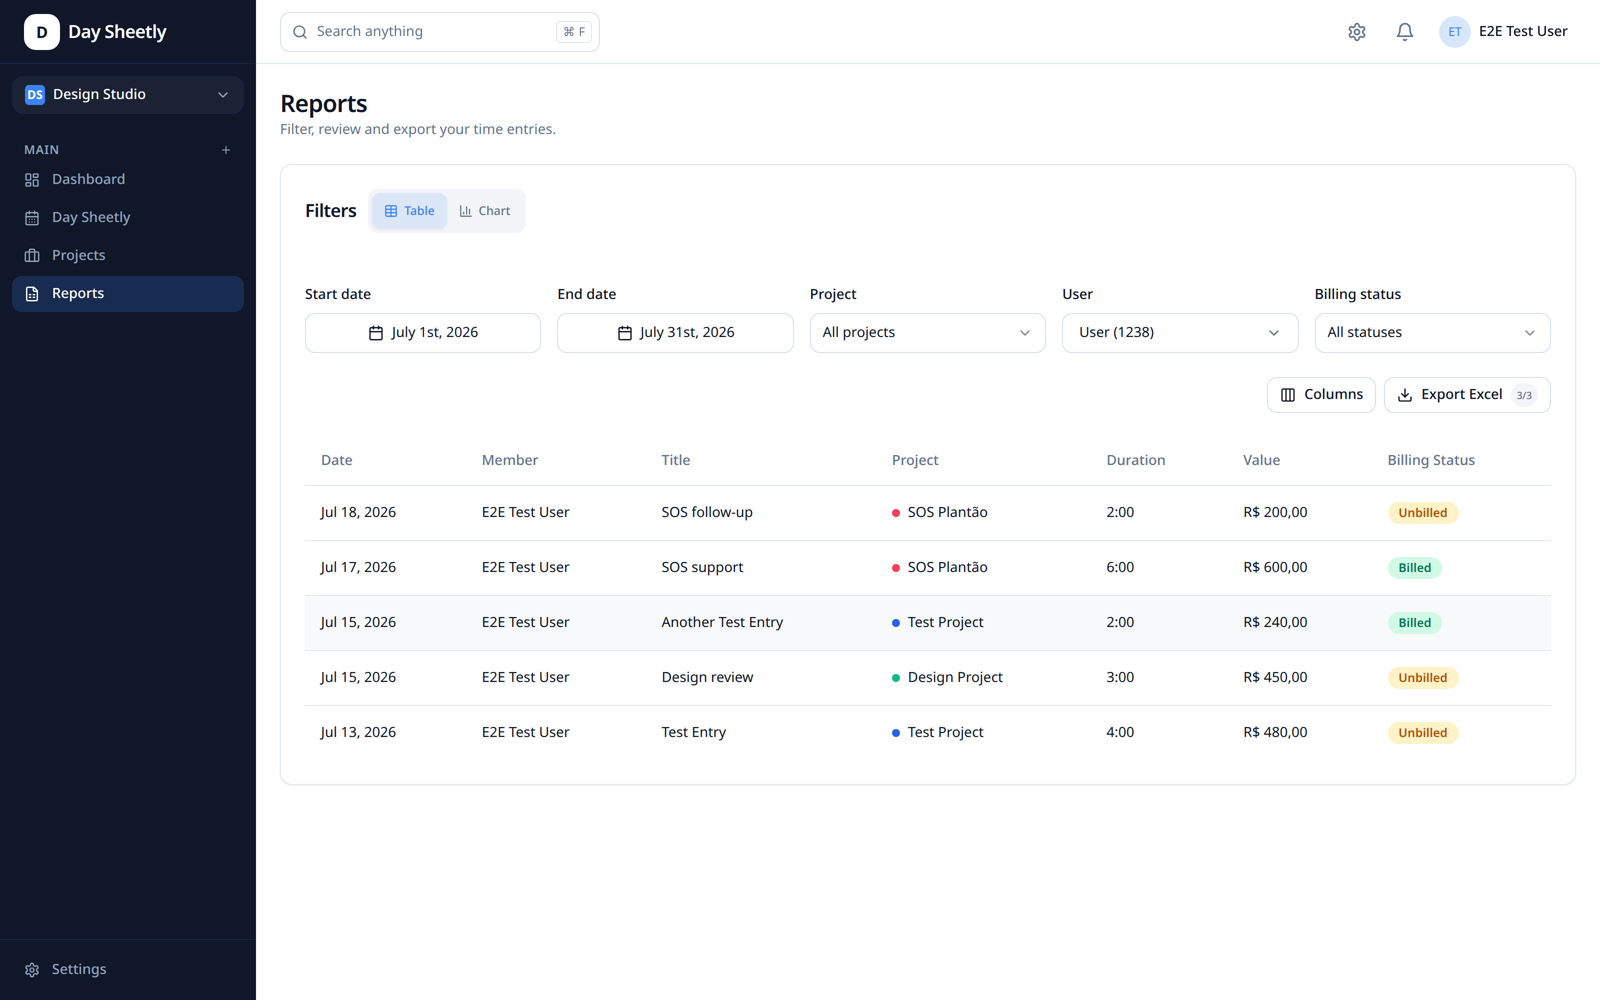
Task: Click the Day Sheetly logo icon
Action: pyautogui.click(x=42, y=32)
